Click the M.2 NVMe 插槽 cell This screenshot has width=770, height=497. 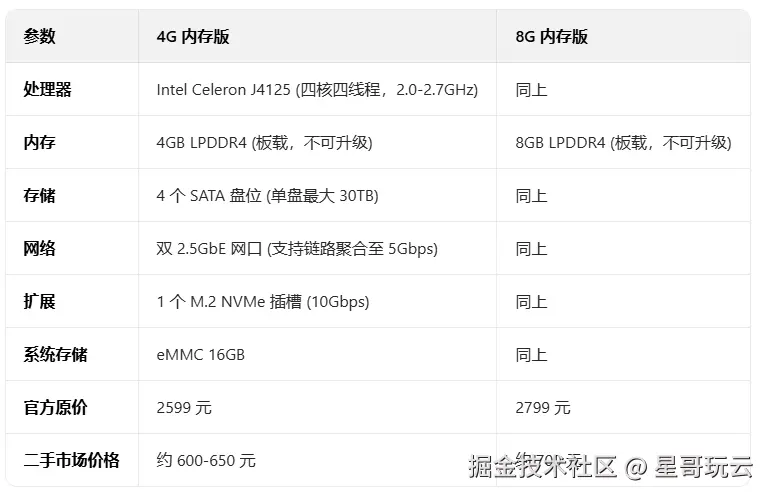tap(263, 302)
